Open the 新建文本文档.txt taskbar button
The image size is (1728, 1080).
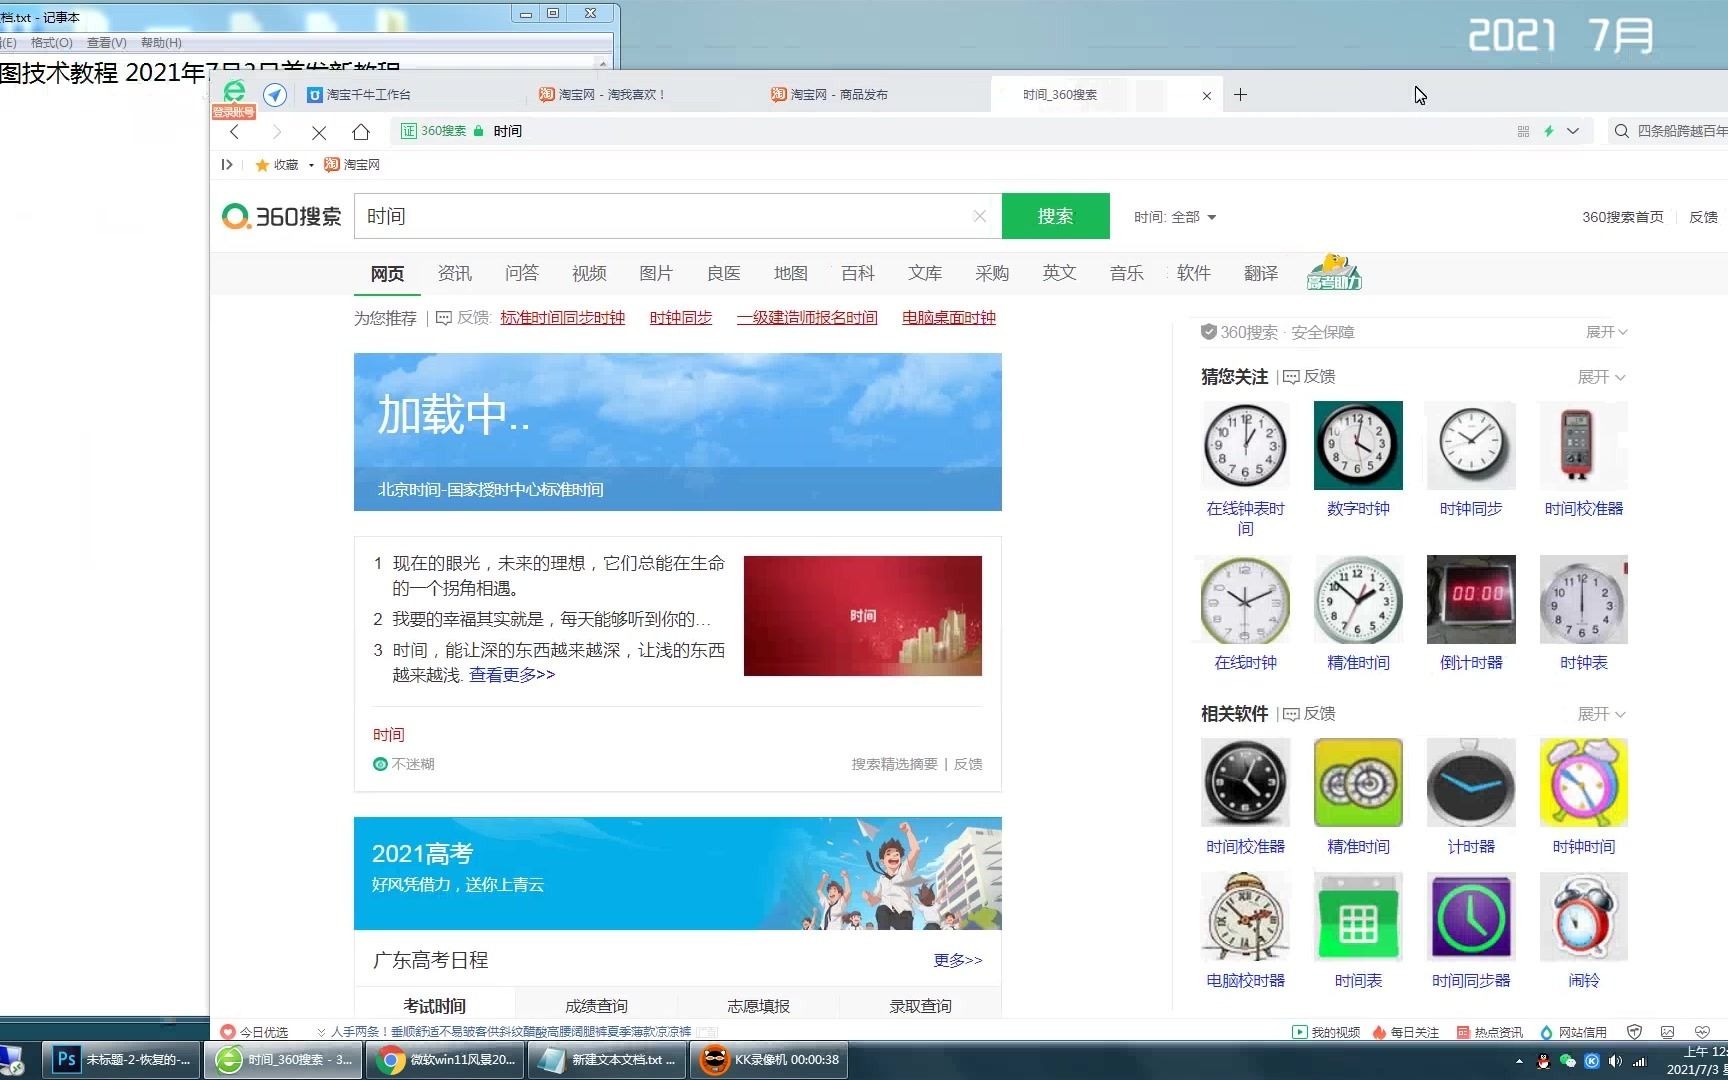point(608,1059)
